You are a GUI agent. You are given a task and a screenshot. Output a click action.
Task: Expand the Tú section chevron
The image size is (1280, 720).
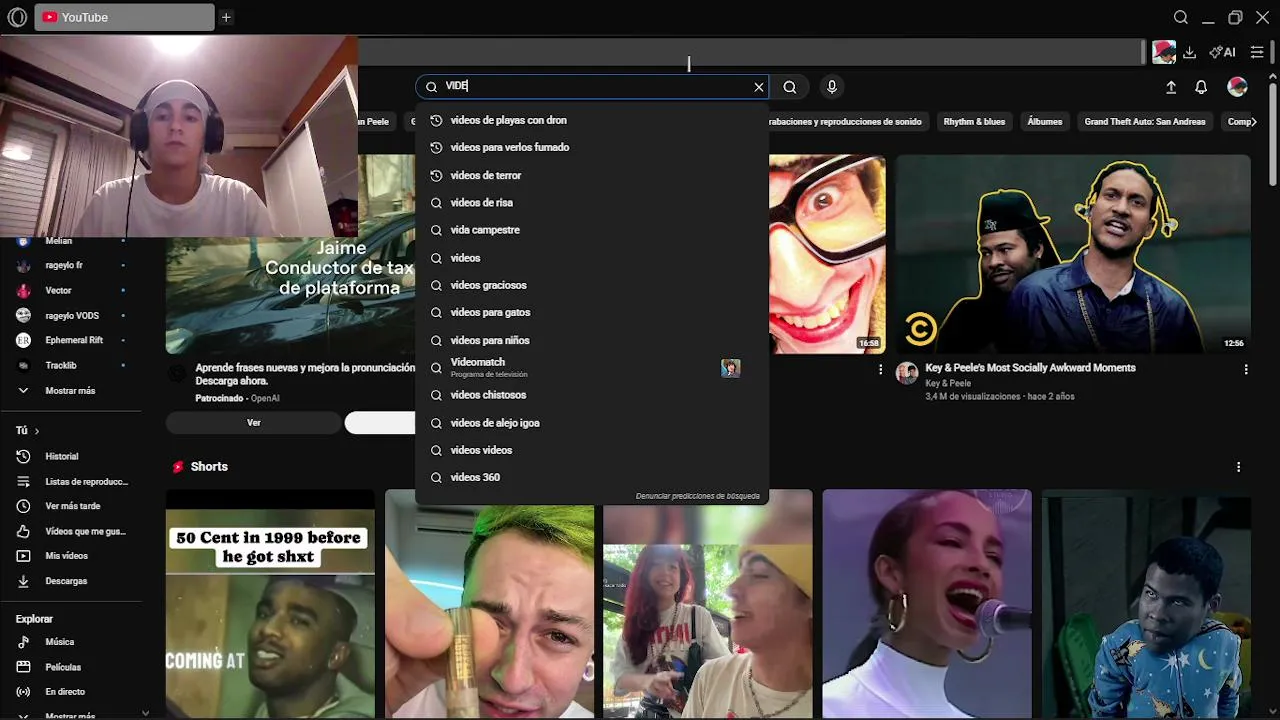[37, 431]
